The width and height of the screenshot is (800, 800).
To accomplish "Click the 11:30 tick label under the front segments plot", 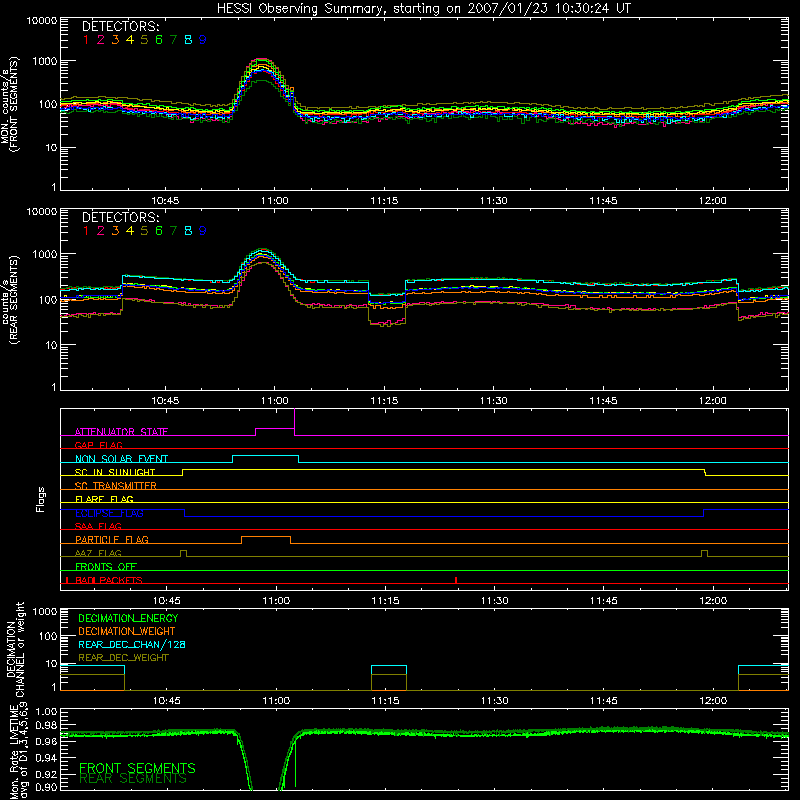I will click(493, 201).
